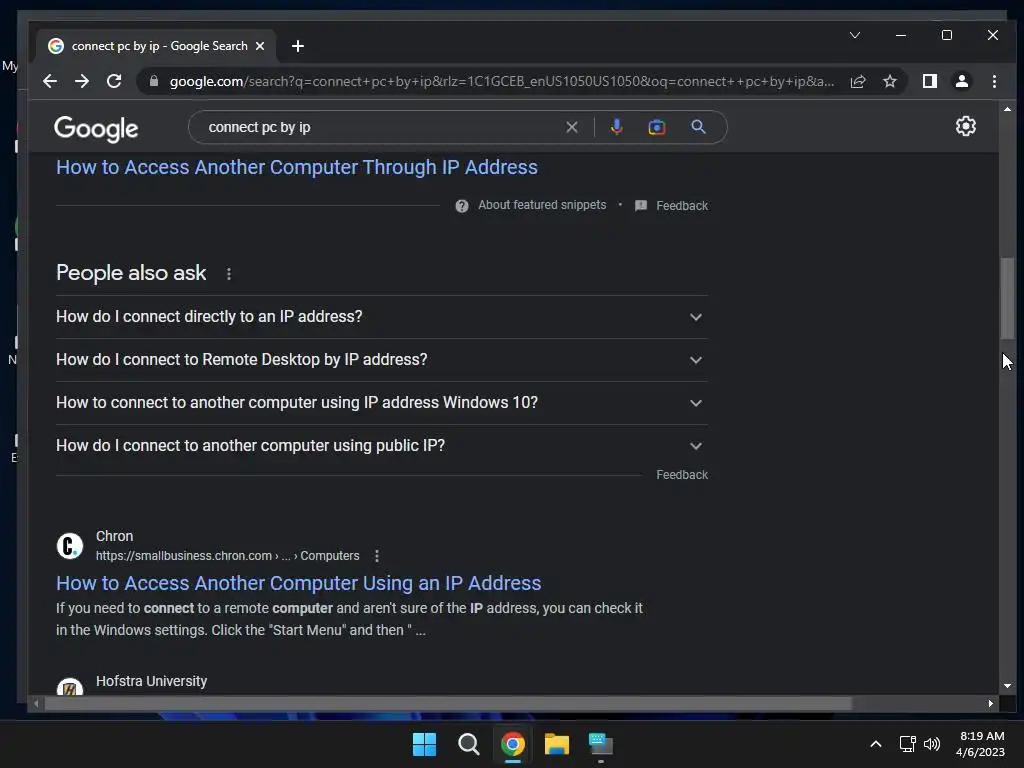Click the Chron site favicon
This screenshot has width=1024, height=768.
pyautogui.click(x=70, y=546)
